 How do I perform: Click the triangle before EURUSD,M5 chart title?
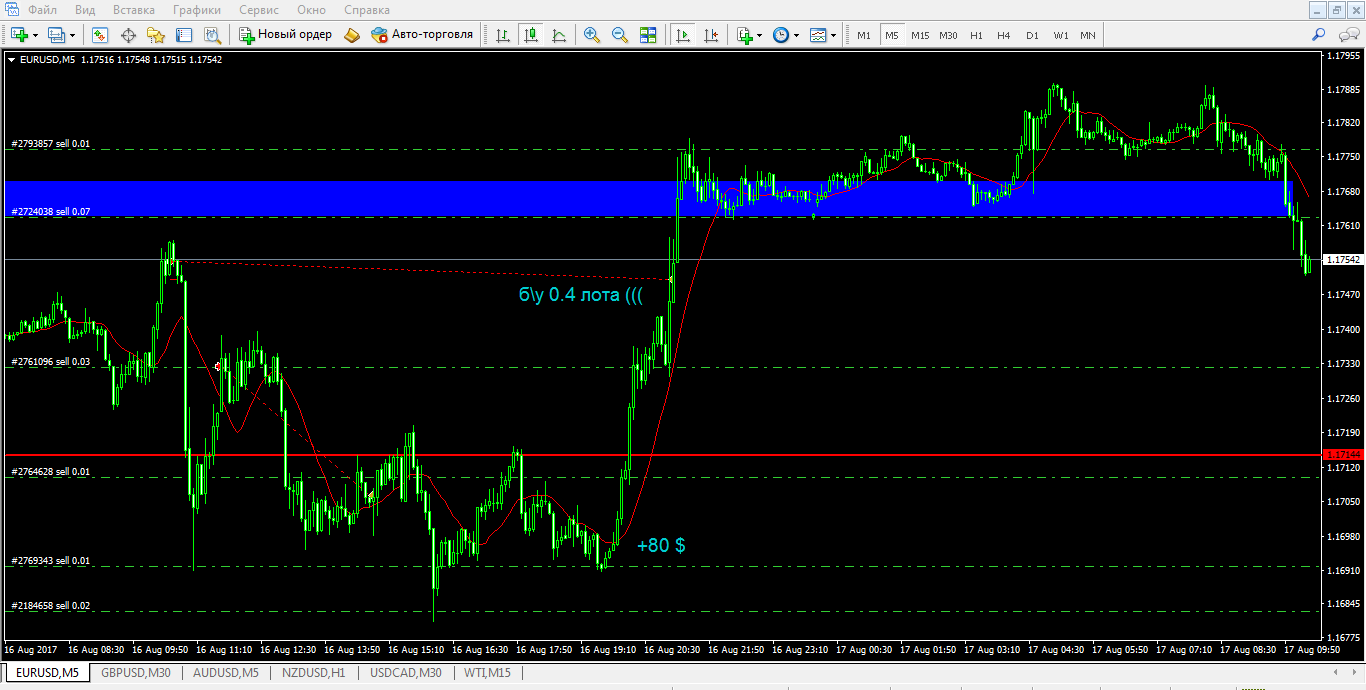12,60
